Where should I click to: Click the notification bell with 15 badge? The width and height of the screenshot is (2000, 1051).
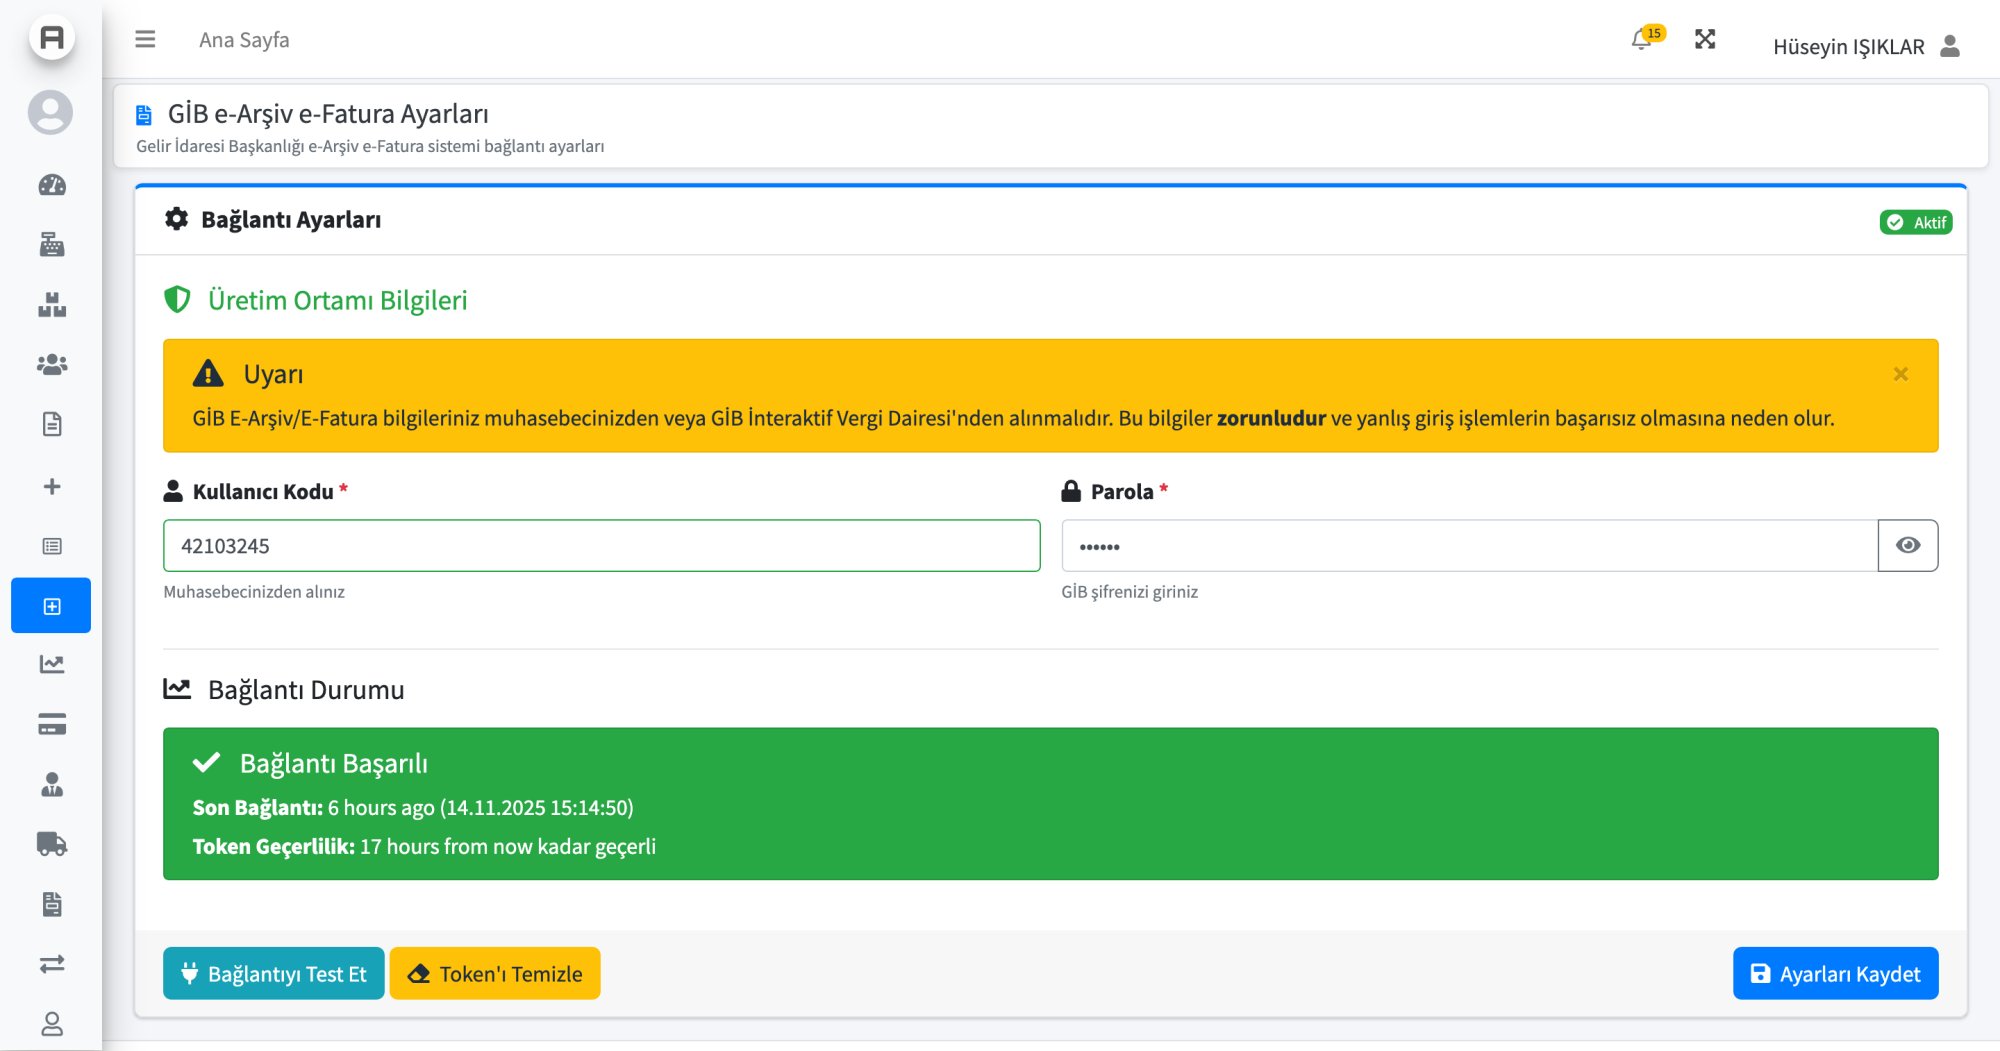pyautogui.click(x=1642, y=40)
